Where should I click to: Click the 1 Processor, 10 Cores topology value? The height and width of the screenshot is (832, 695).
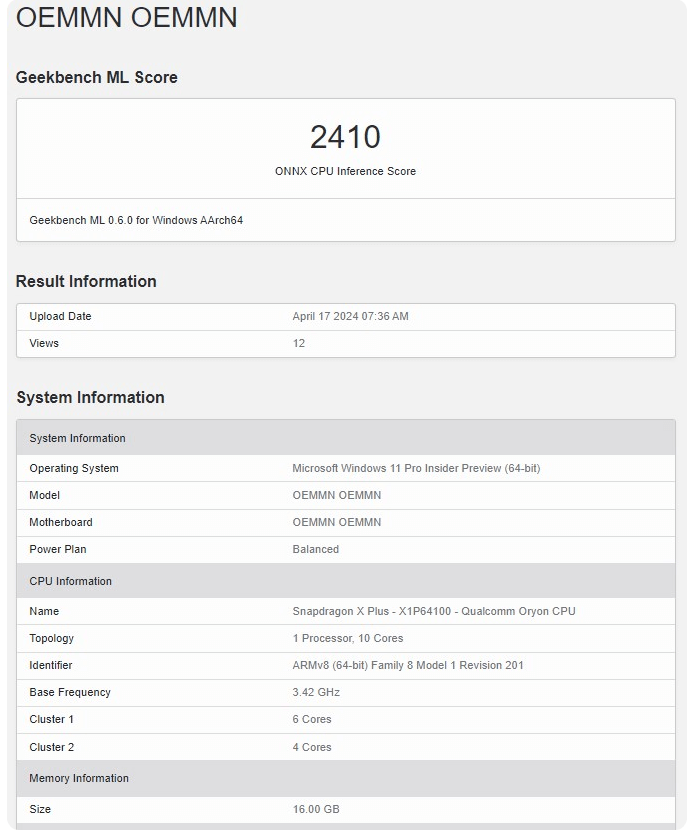tap(348, 638)
